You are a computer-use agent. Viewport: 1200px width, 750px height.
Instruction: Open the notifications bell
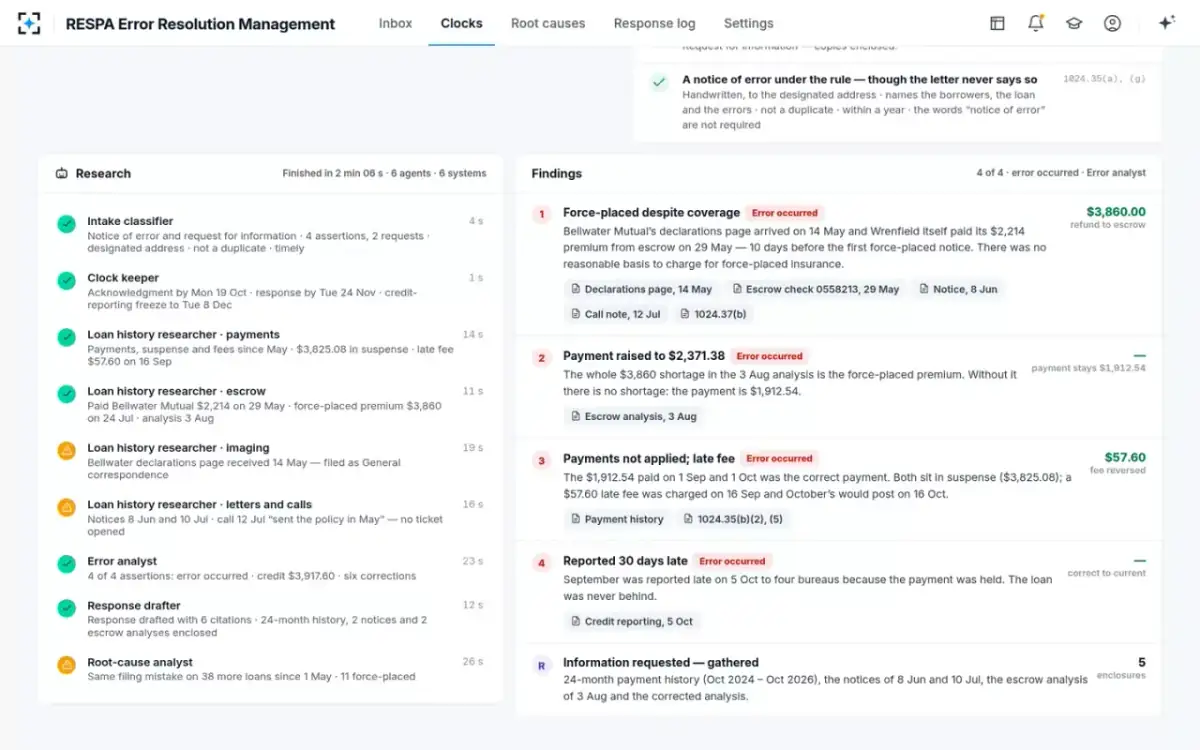(x=1035, y=23)
